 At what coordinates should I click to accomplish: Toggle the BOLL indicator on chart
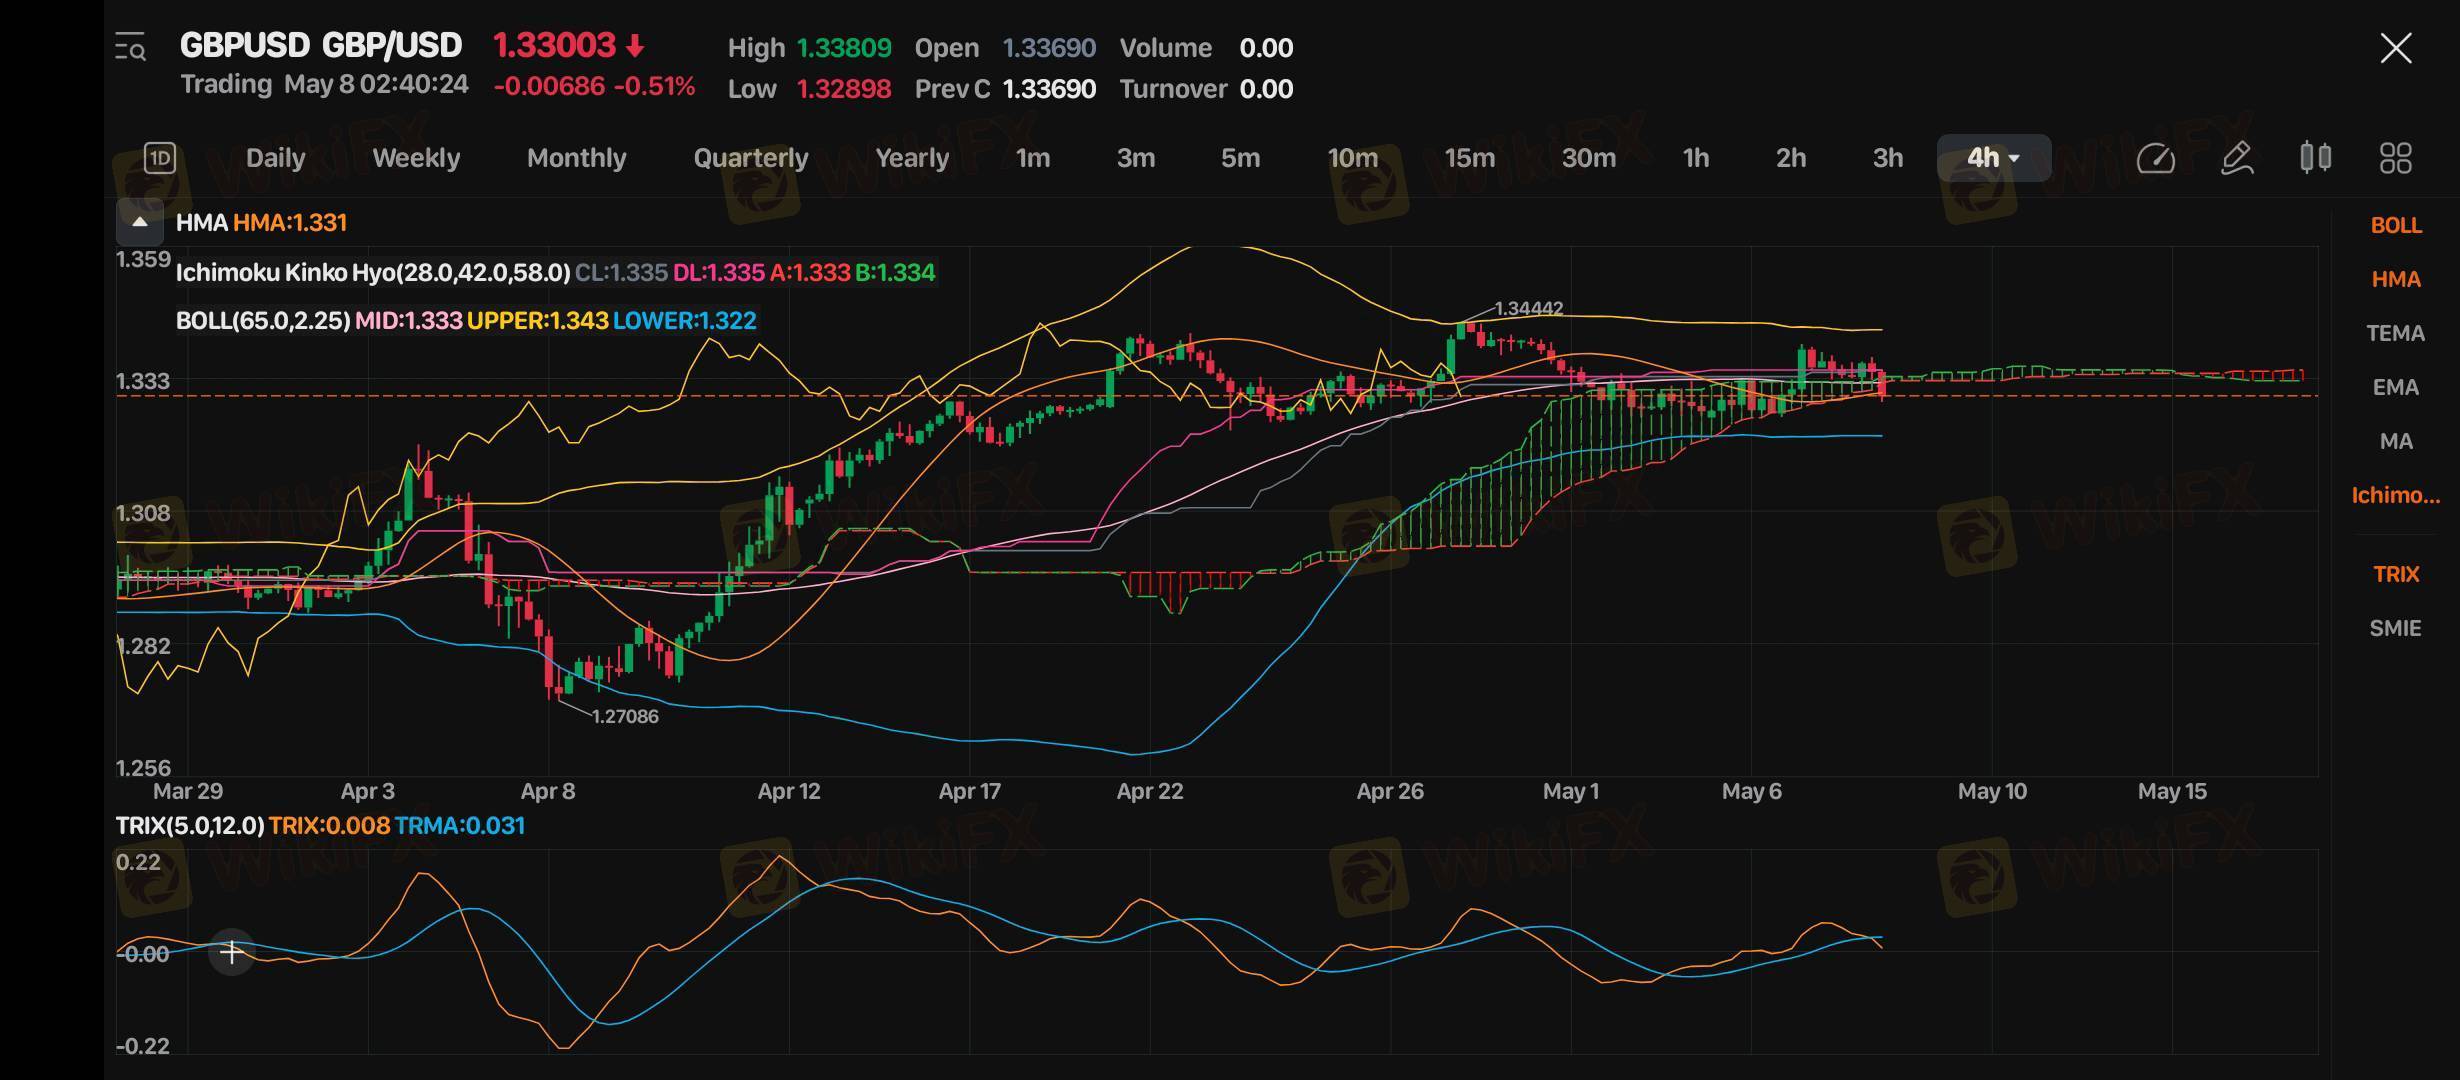point(2395,225)
